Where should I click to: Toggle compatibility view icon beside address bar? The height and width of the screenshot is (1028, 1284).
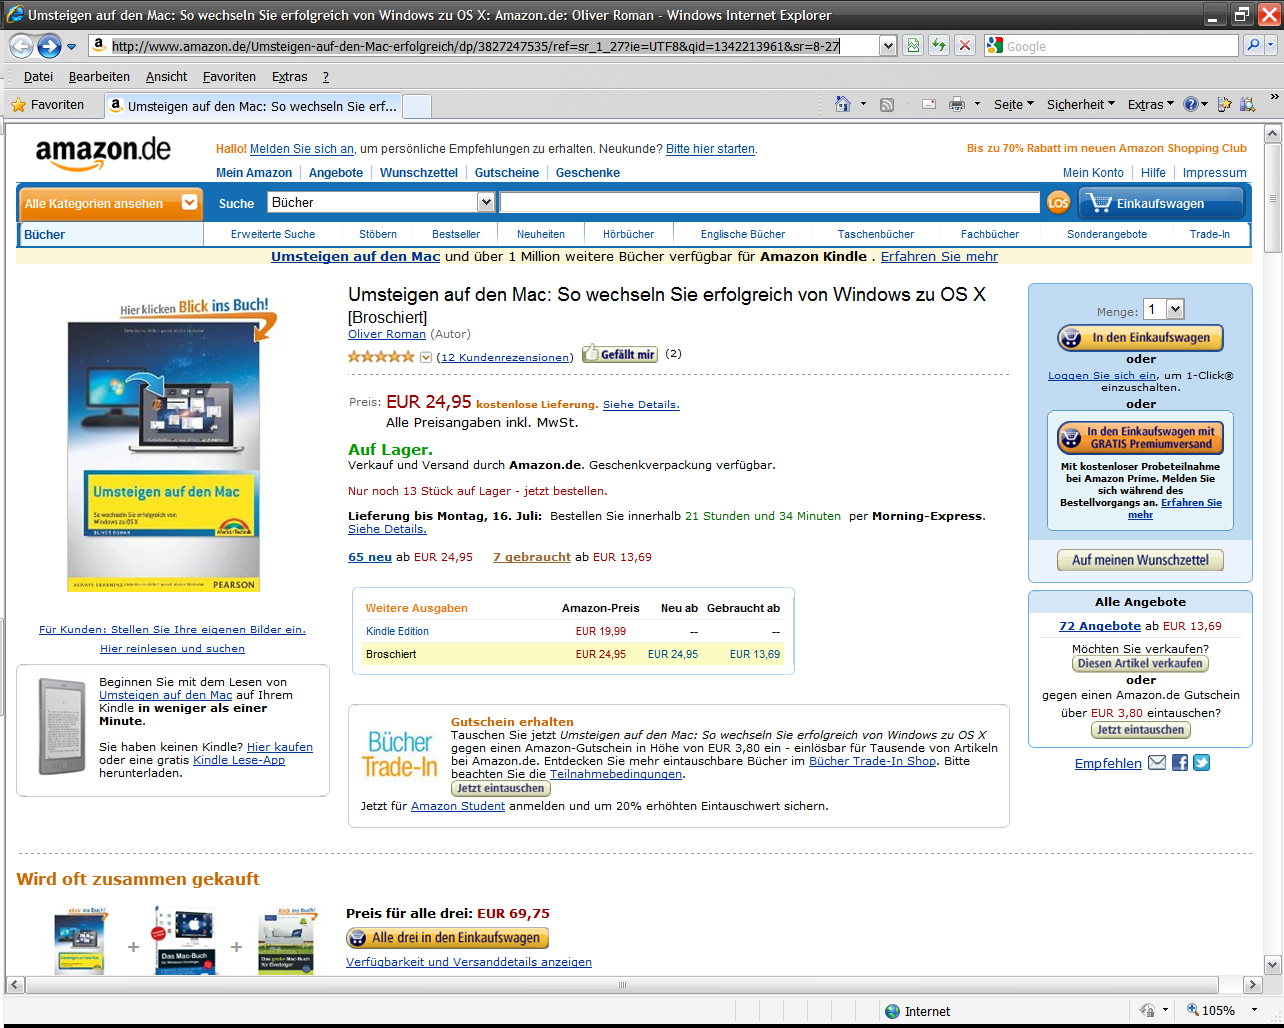pyautogui.click(x=912, y=46)
